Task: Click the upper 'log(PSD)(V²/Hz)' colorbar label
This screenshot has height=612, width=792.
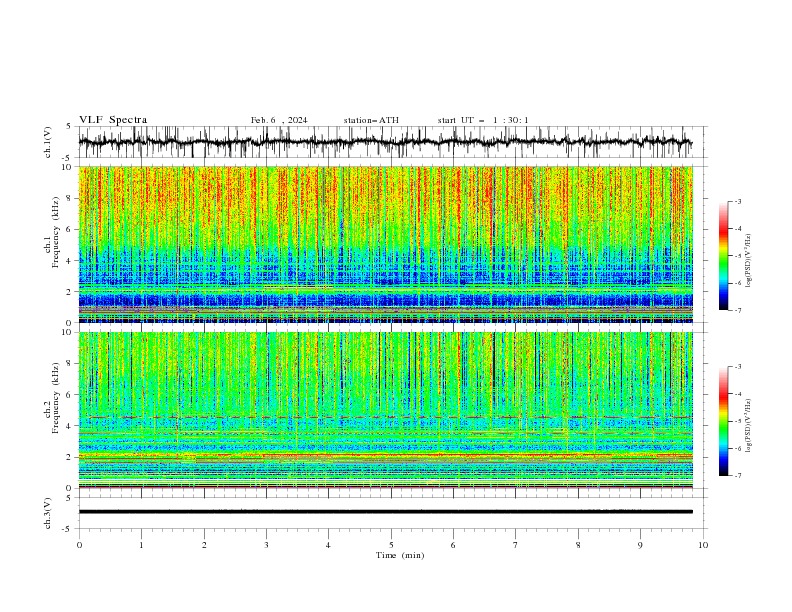Action: [x=748, y=261]
